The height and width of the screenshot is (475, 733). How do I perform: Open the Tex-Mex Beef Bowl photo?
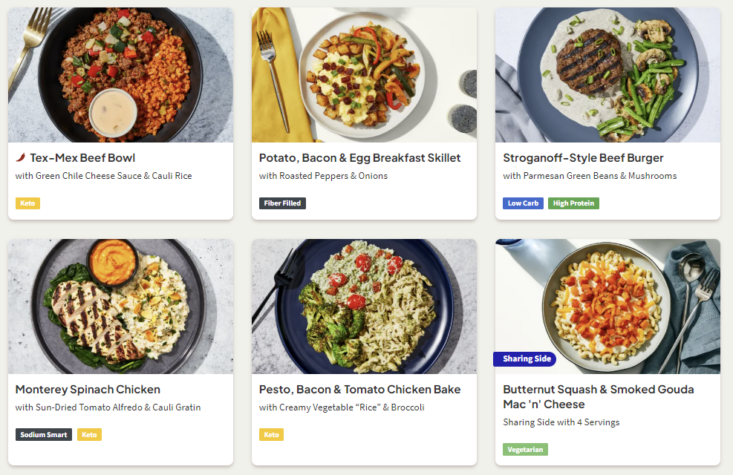tap(120, 75)
